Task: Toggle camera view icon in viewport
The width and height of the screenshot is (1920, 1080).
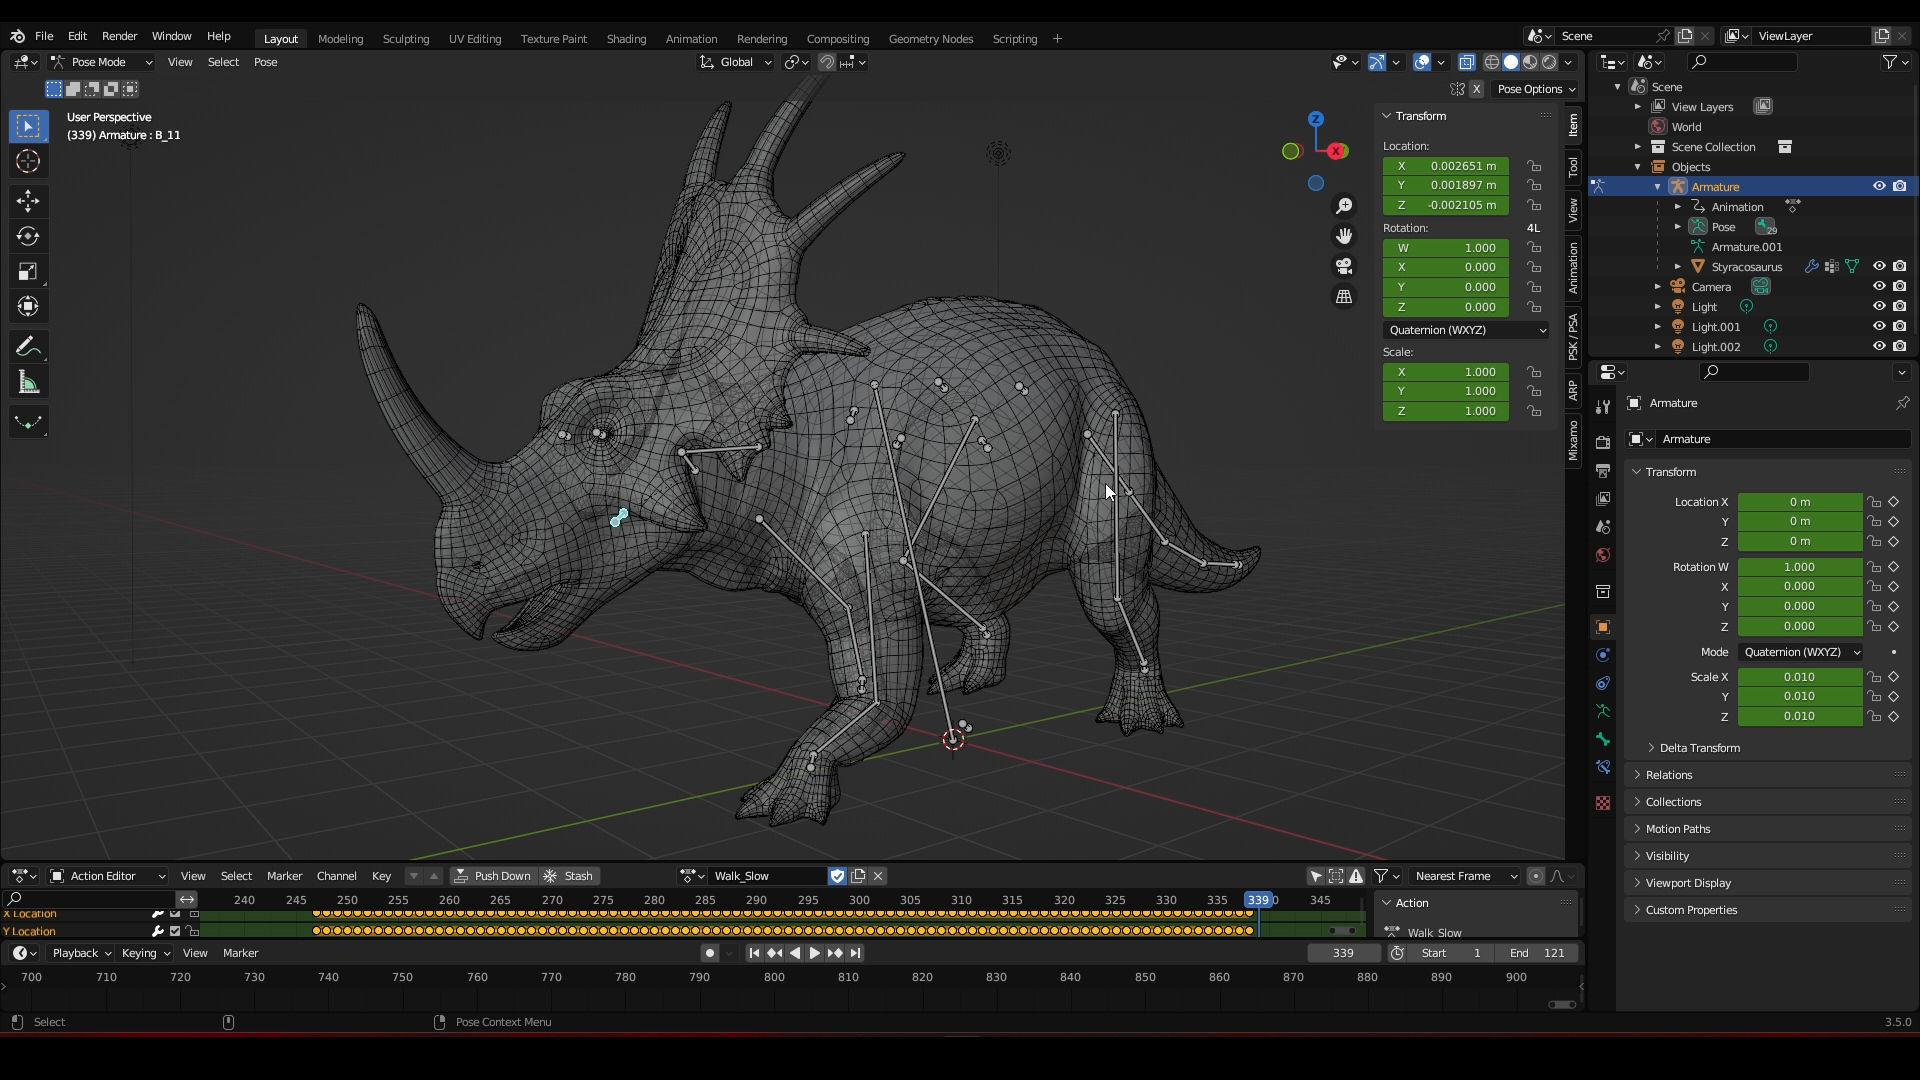Action: (x=1344, y=266)
